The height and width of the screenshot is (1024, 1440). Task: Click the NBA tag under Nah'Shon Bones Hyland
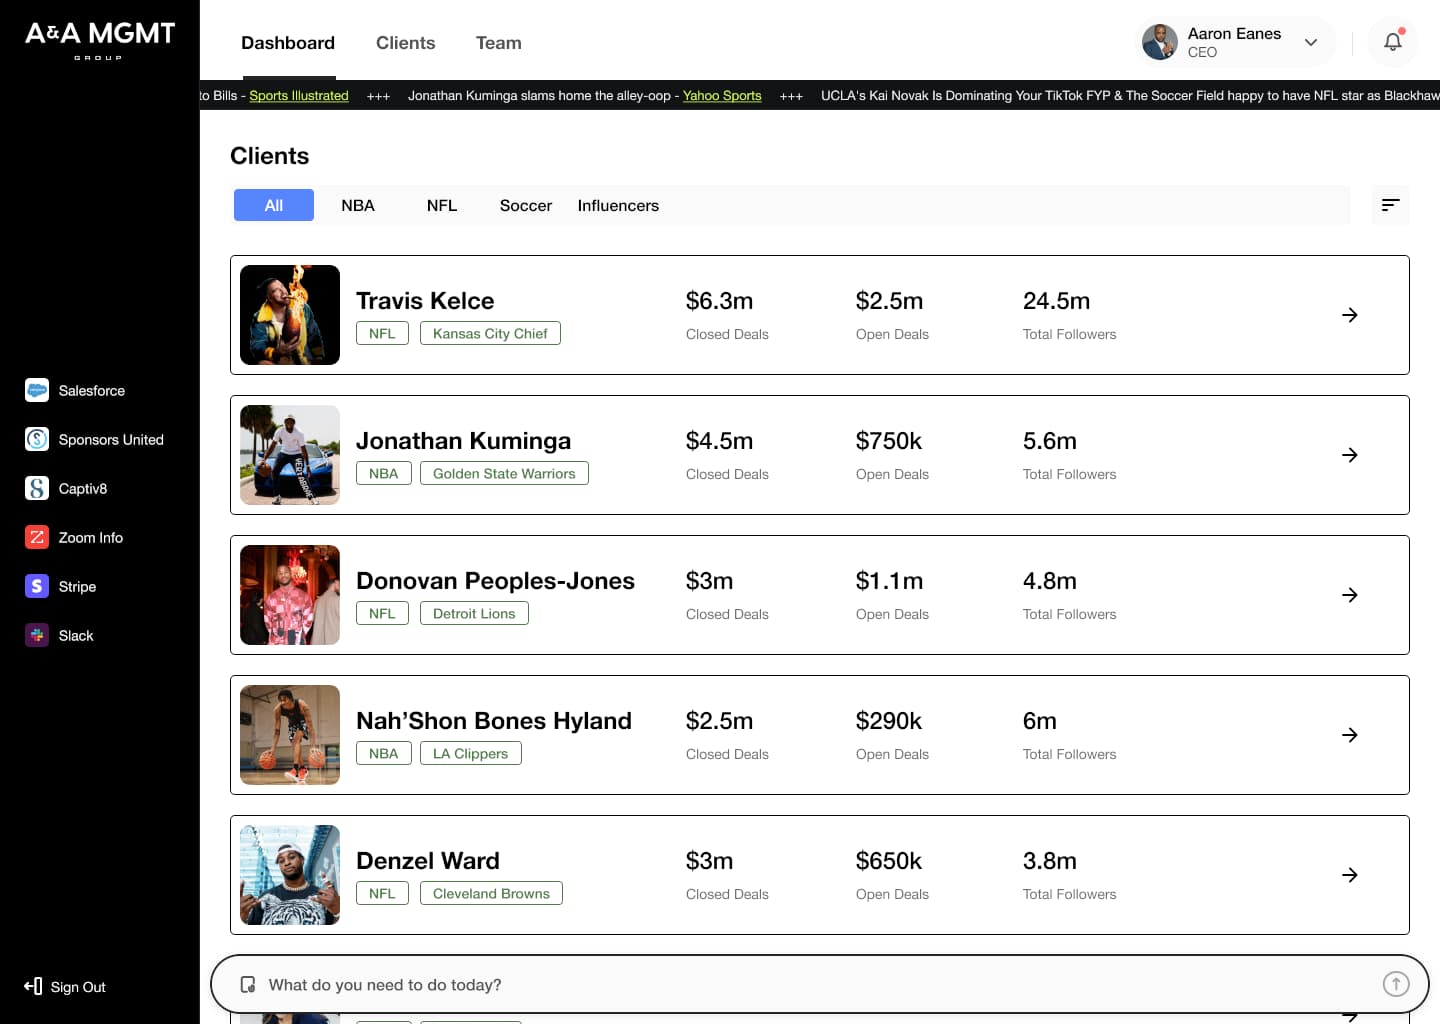(384, 753)
